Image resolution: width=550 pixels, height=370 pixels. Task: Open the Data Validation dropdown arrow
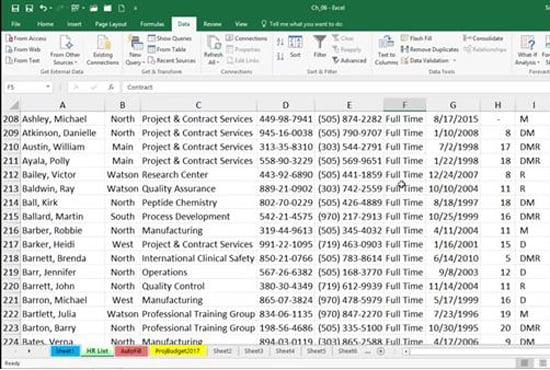454,61
